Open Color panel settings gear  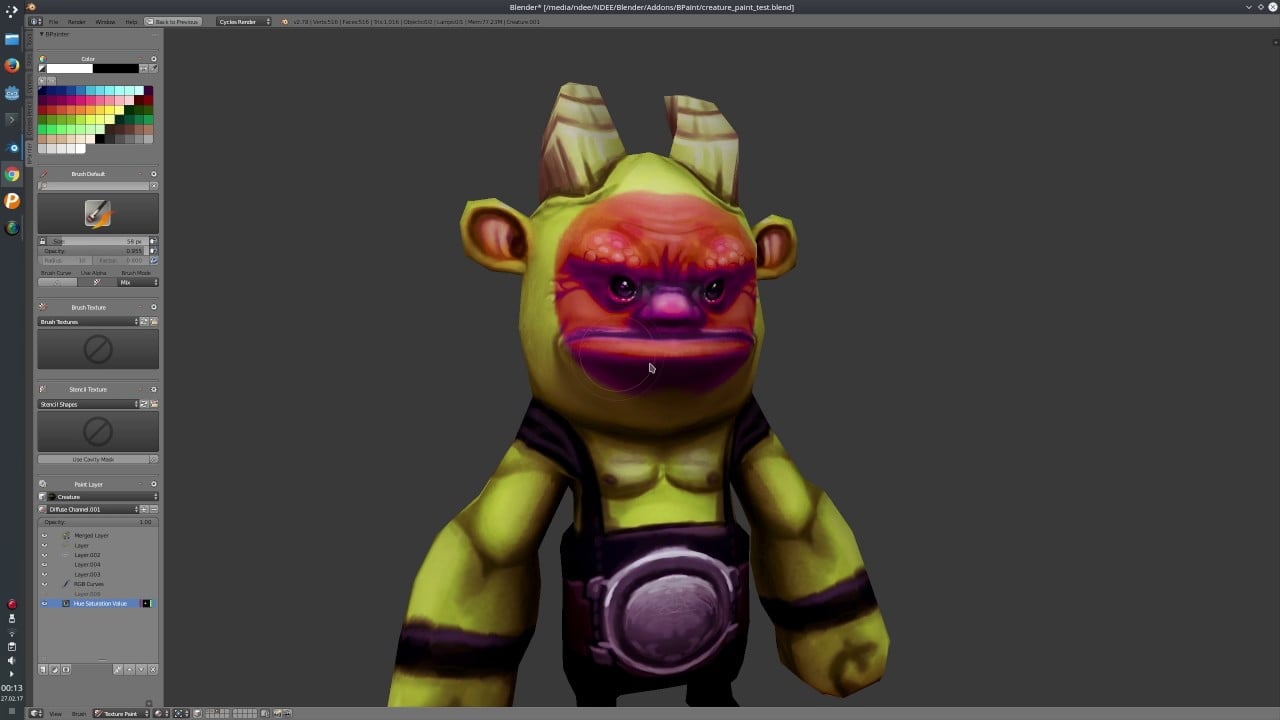tap(153, 59)
